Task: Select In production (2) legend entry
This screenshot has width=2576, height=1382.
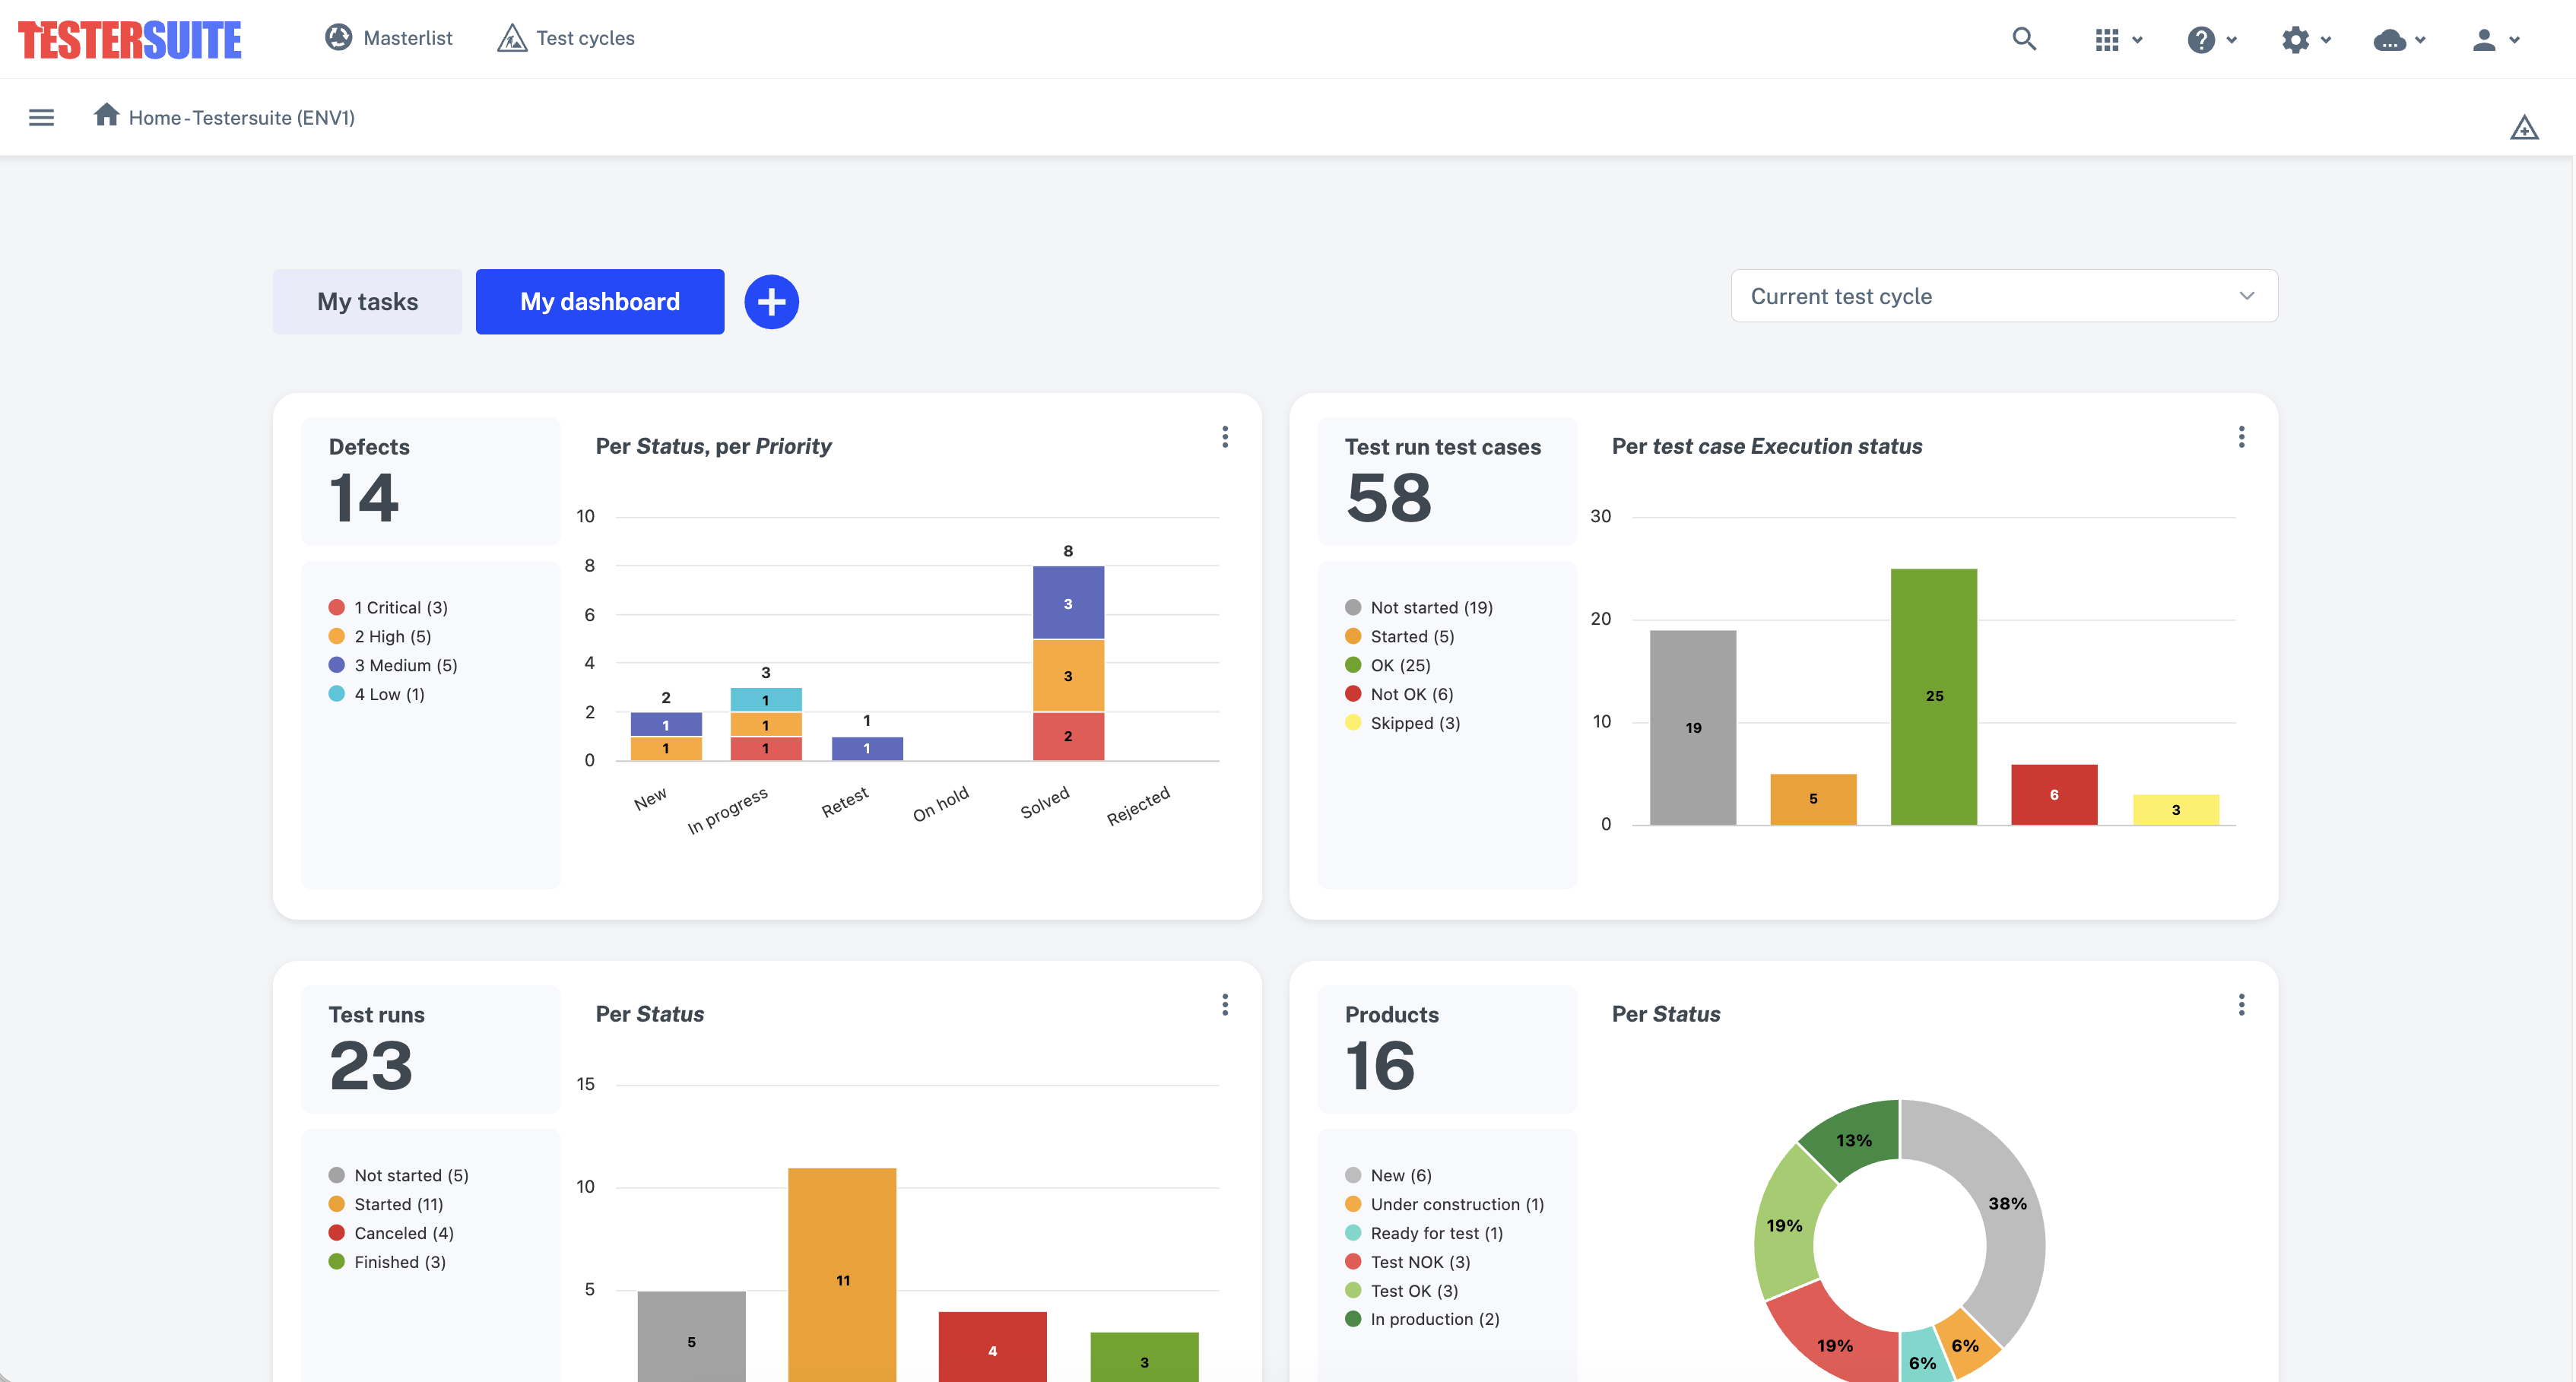Action: 1422,1320
